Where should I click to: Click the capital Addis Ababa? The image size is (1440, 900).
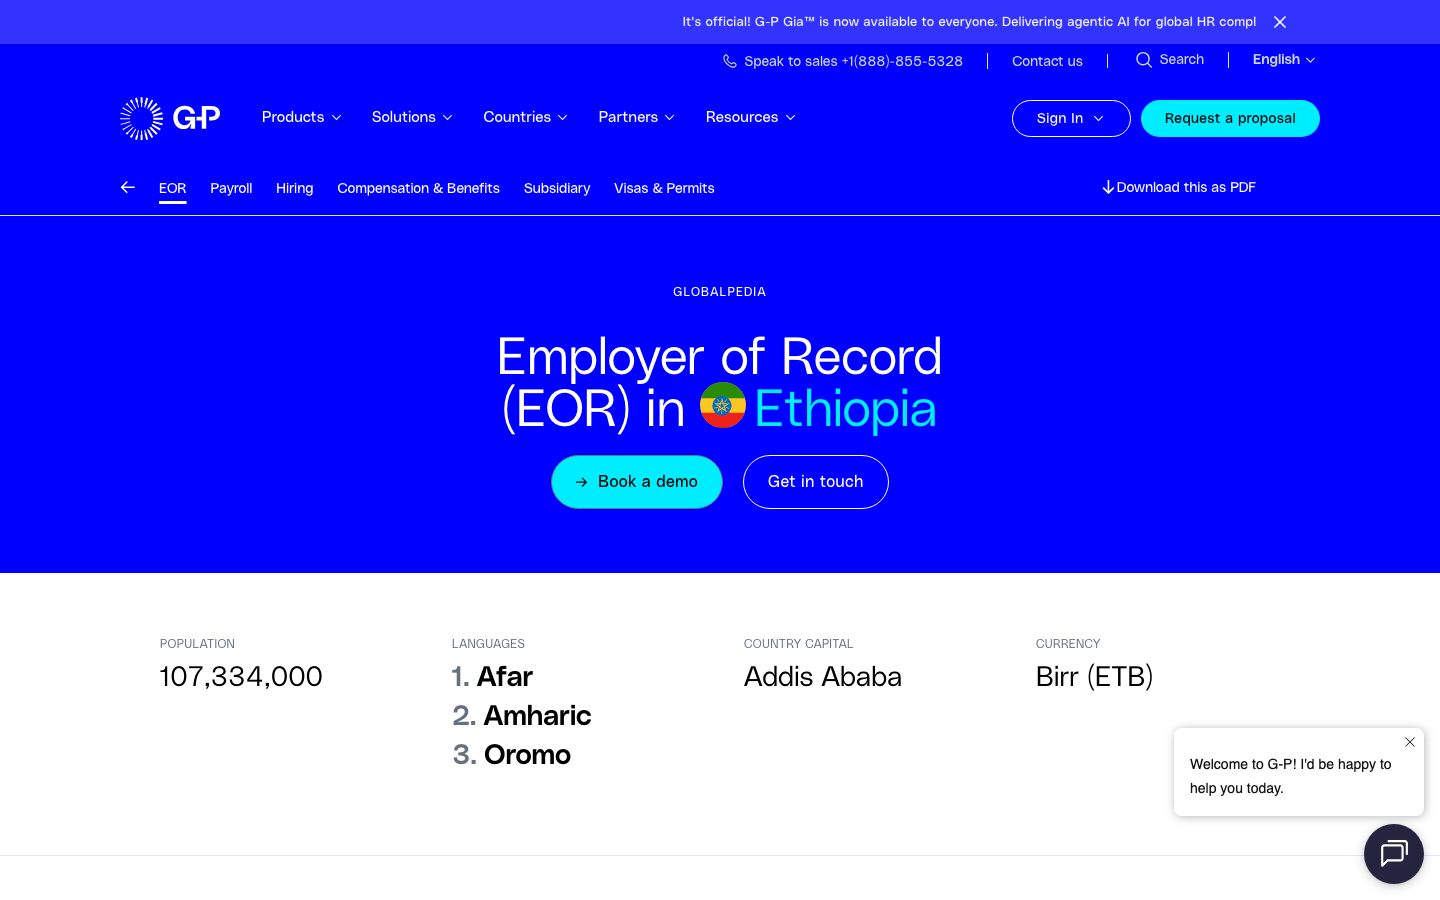(823, 677)
